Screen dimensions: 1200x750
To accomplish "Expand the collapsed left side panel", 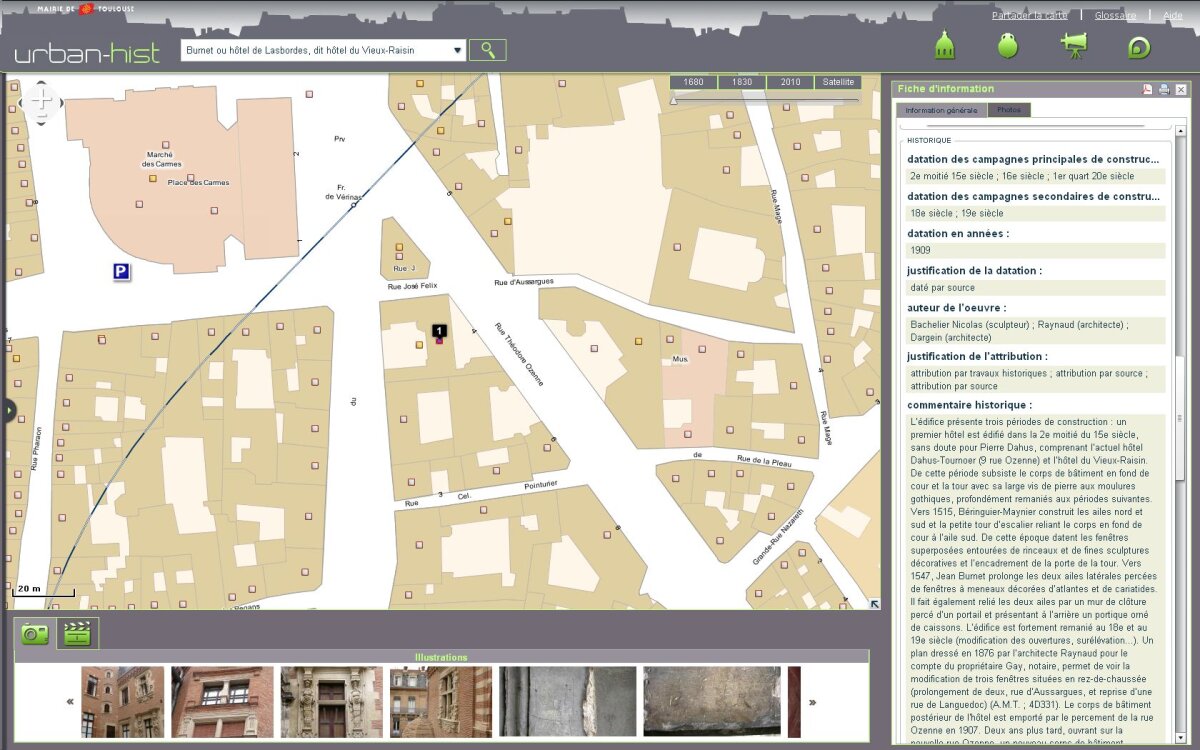I will (x=8, y=411).
